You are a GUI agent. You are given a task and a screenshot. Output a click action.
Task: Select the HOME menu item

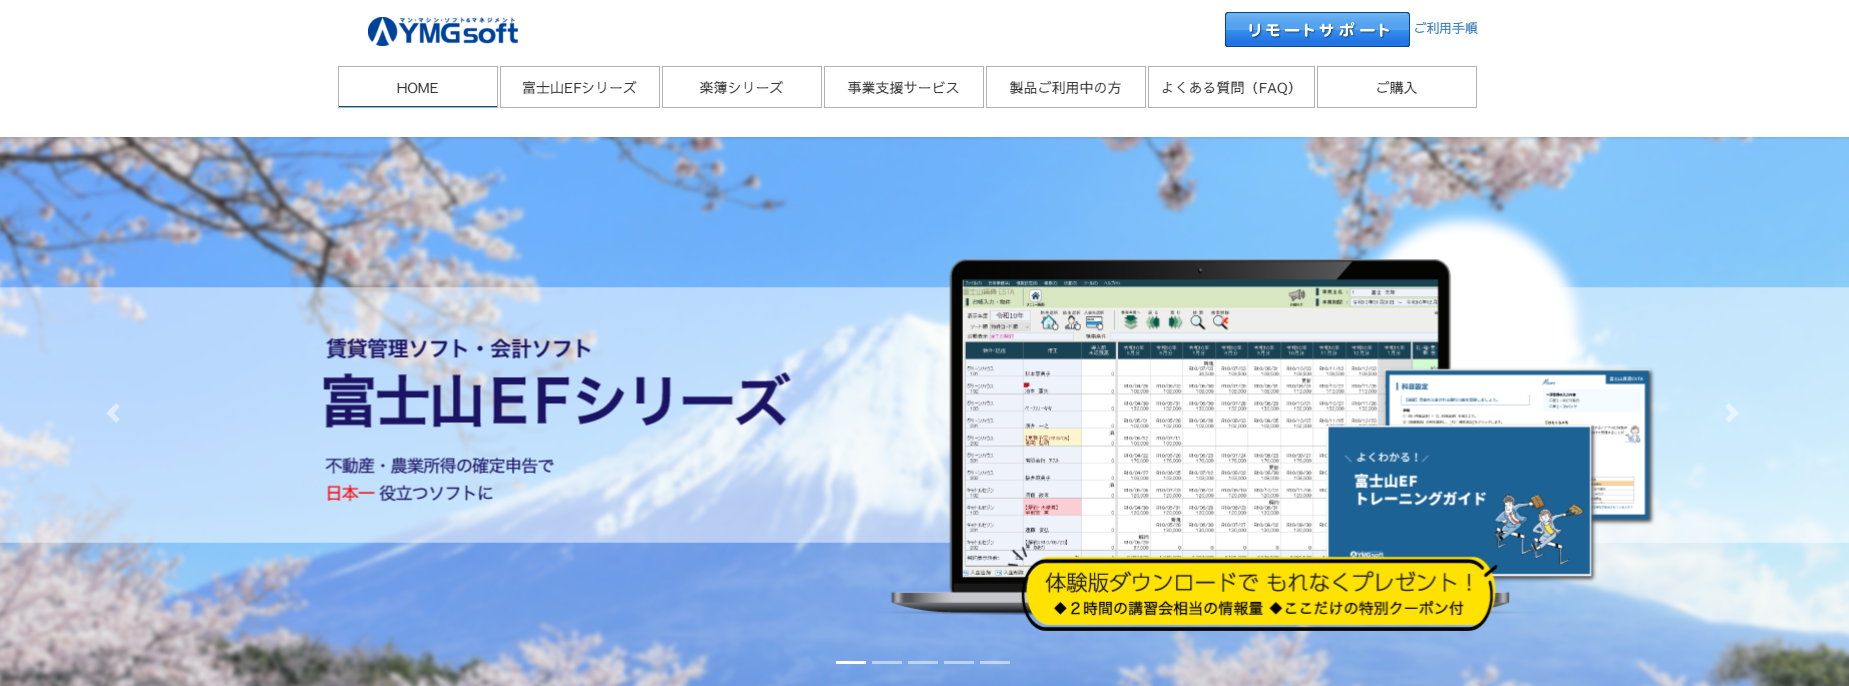pyautogui.click(x=417, y=87)
